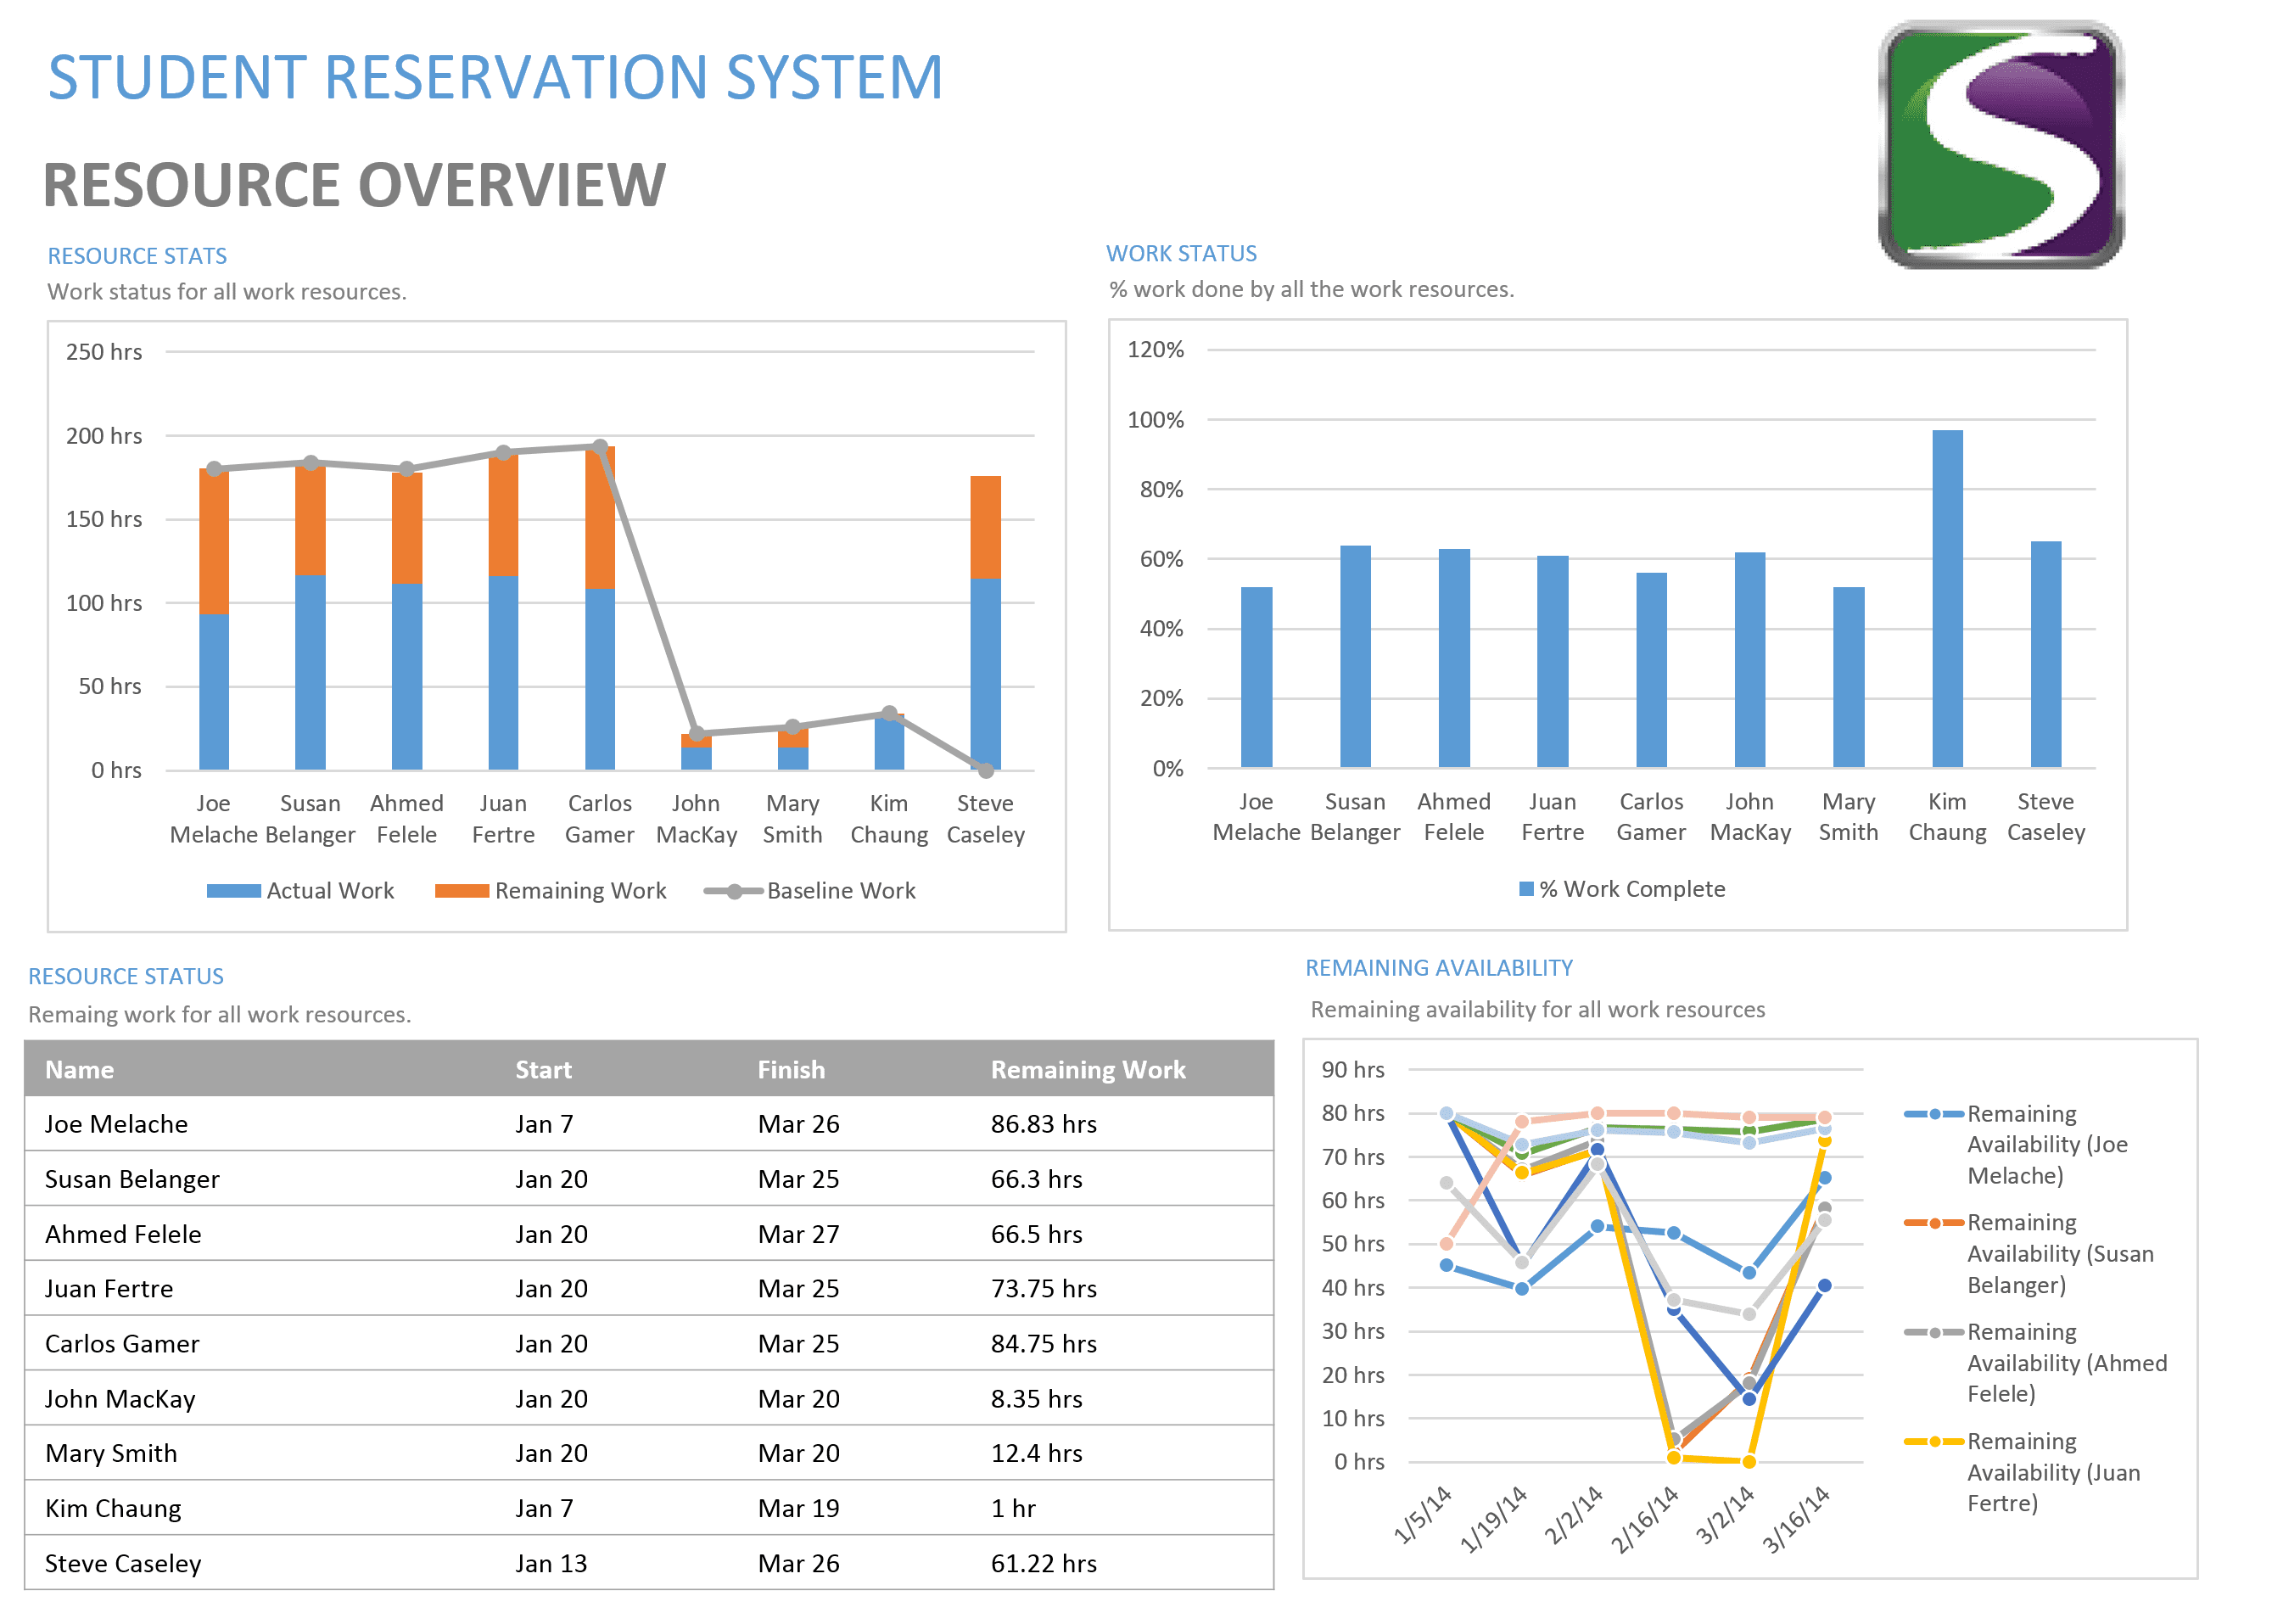Select the Carlos Gamer name cell
The width and height of the screenshot is (2272, 1624).
(x=122, y=1343)
